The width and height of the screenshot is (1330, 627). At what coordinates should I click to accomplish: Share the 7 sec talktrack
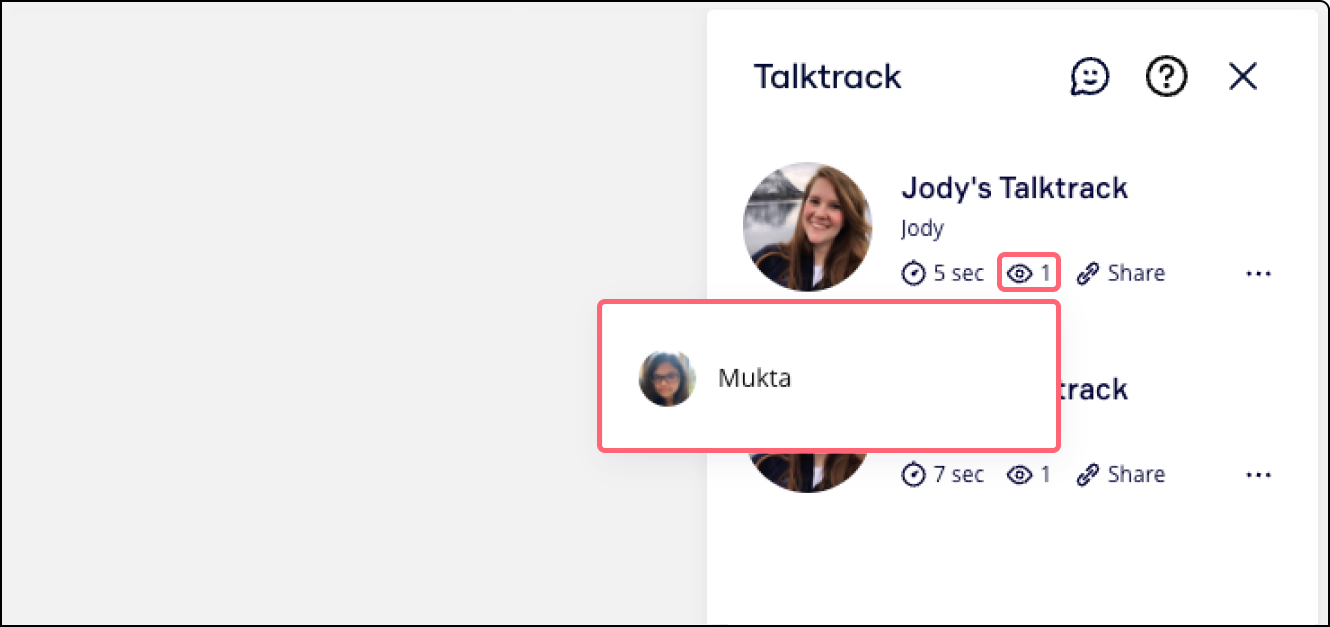point(1121,474)
